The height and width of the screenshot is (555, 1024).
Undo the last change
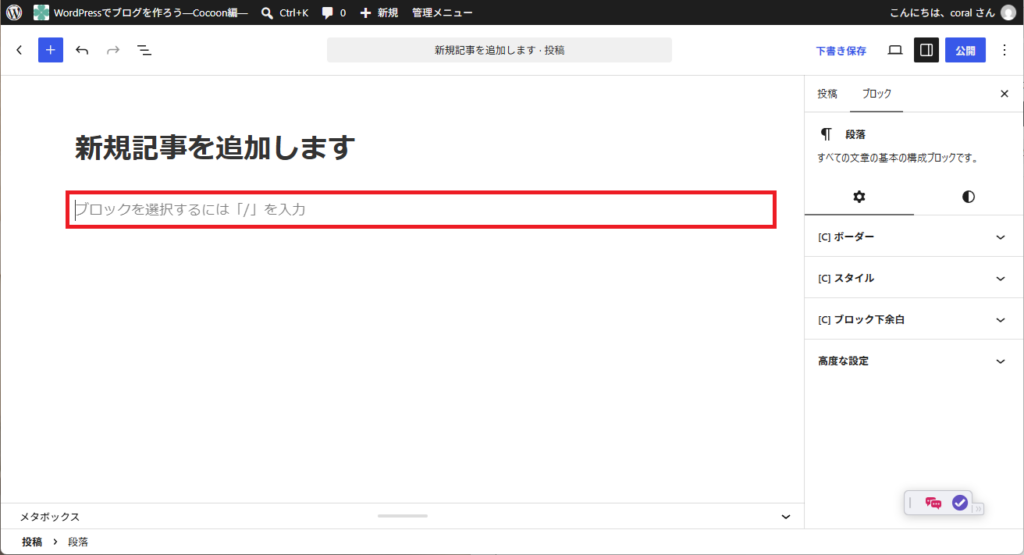pos(82,50)
